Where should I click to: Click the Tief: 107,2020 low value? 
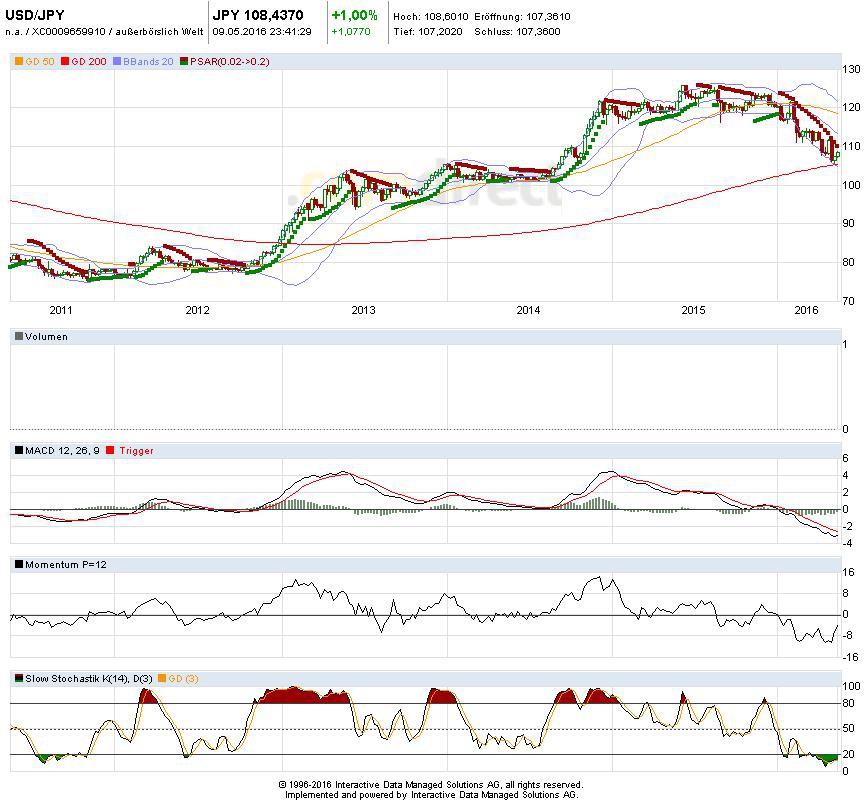(x=430, y=31)
